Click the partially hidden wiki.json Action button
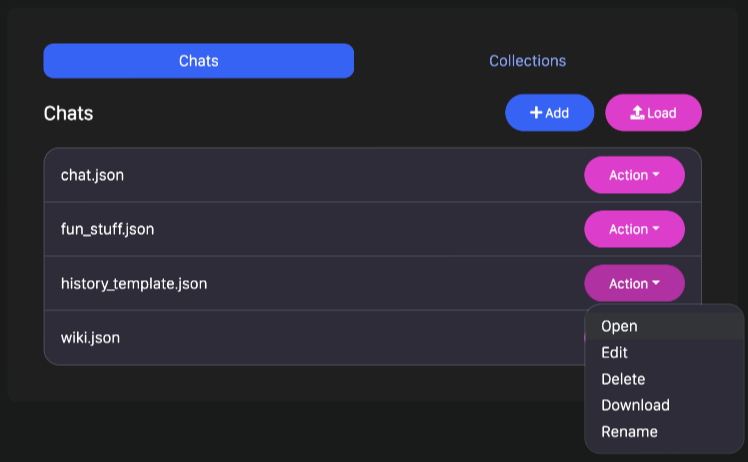 click(585, 337)
